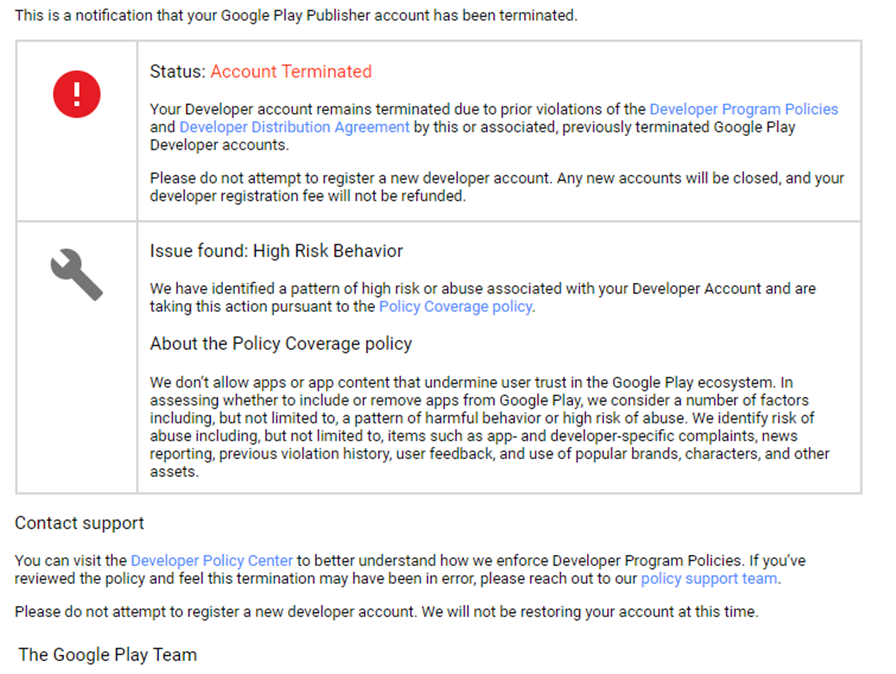Click the 'About the Policy Coverage policy' heading
896x674 pixels.
(281, 344)
